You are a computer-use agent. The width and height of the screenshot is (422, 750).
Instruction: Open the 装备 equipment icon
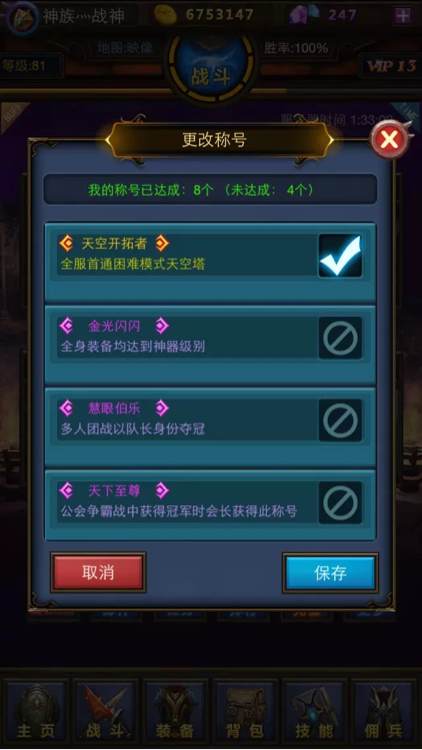tap(176, 712)
